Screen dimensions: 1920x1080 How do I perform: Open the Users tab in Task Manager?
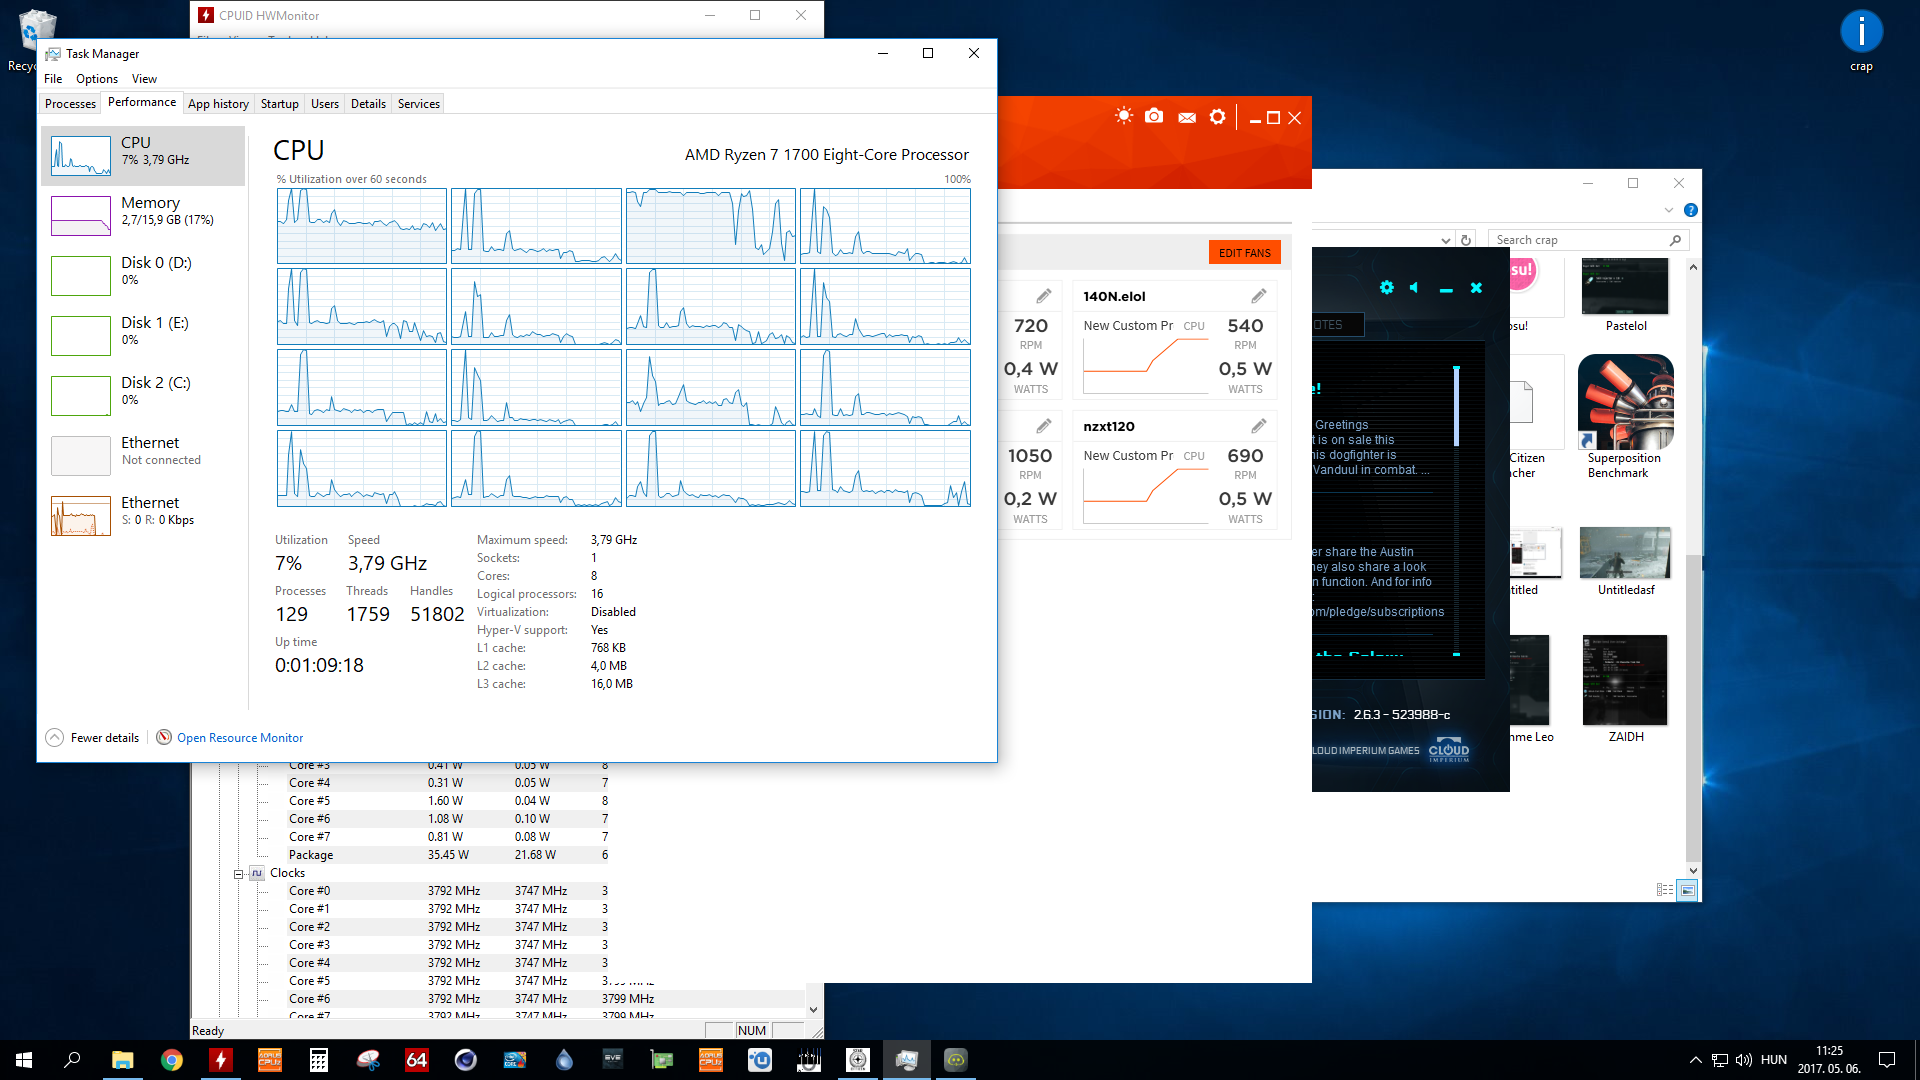point(325,104)
